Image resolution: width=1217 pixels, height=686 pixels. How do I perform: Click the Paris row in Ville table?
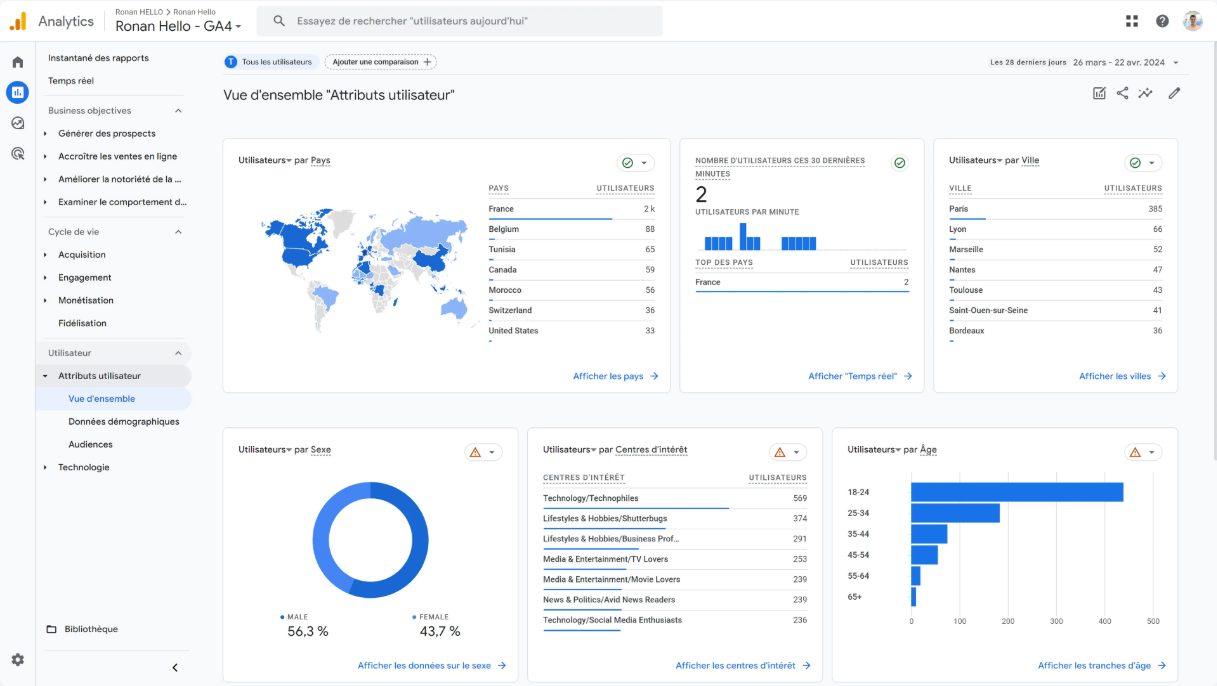1055,209
